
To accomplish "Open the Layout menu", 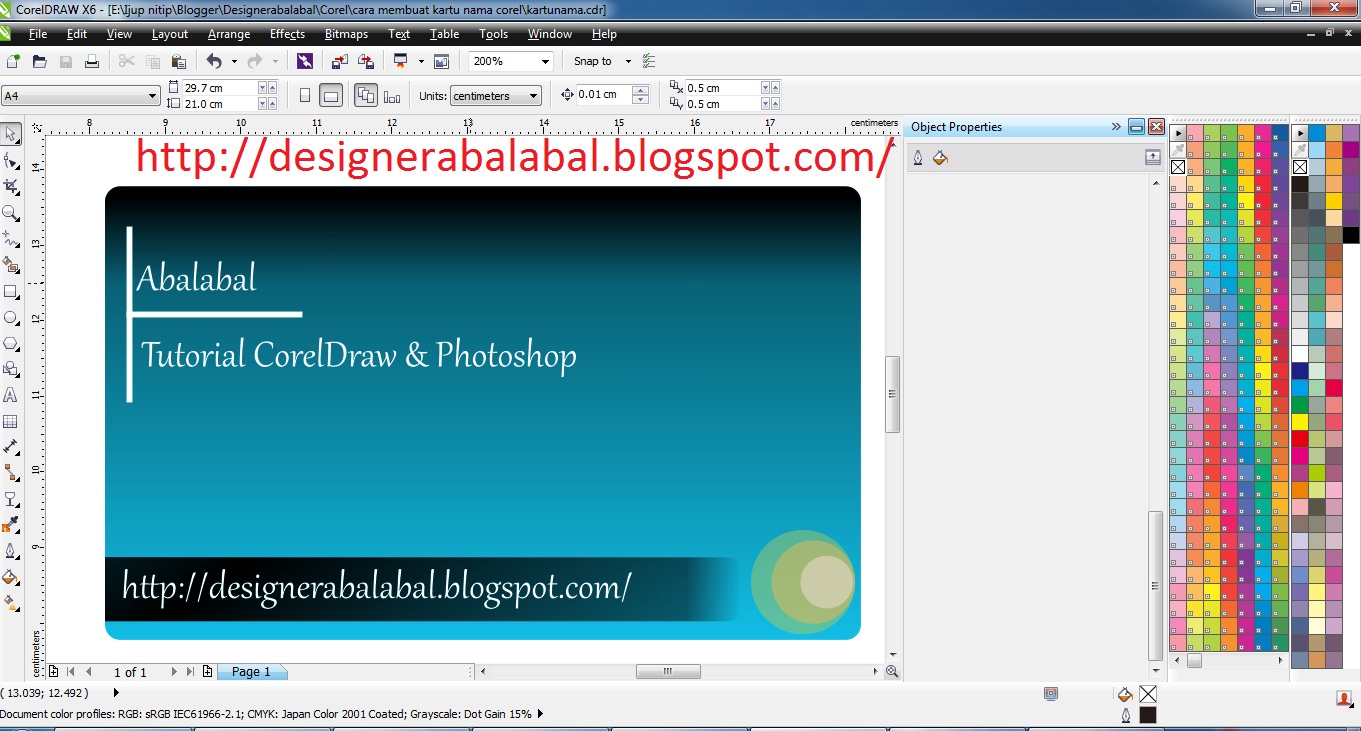I will [x=170, y=34].
